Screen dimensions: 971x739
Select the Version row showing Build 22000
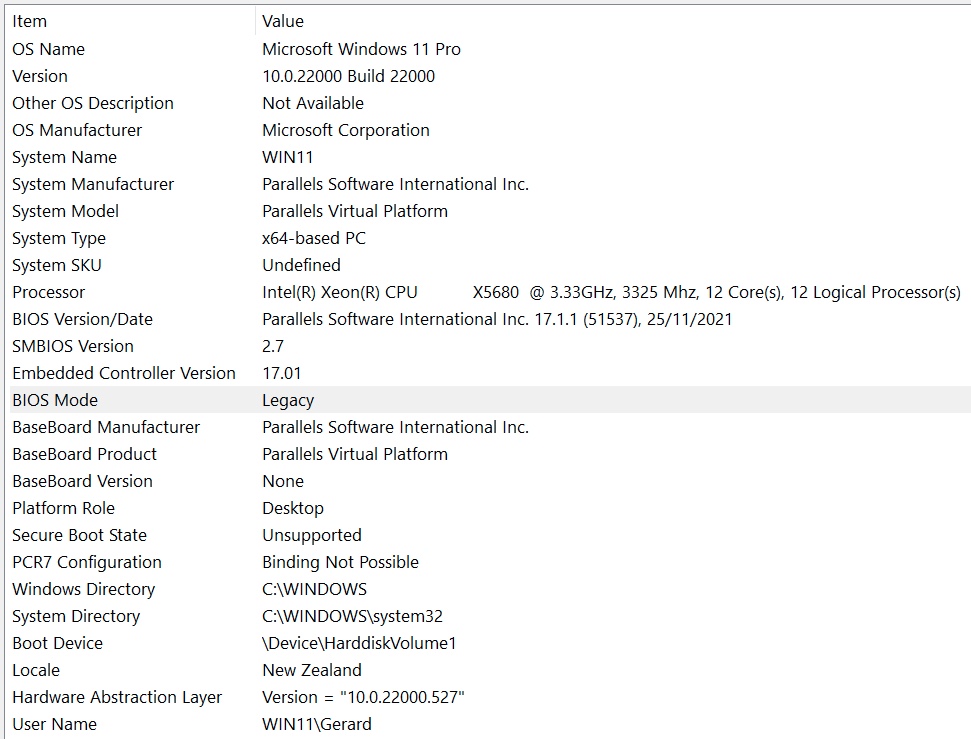click(x=40, y=76)
